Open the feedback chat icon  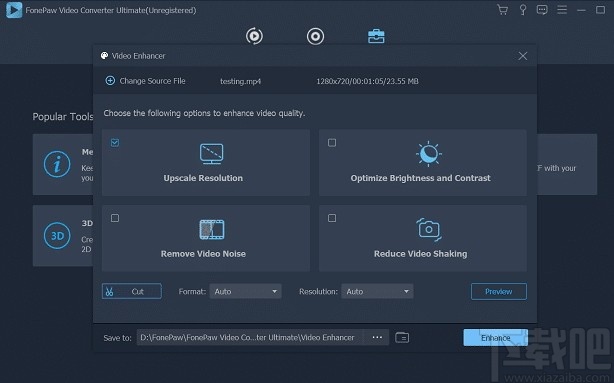pyautogui.click(x=542, y=10)
